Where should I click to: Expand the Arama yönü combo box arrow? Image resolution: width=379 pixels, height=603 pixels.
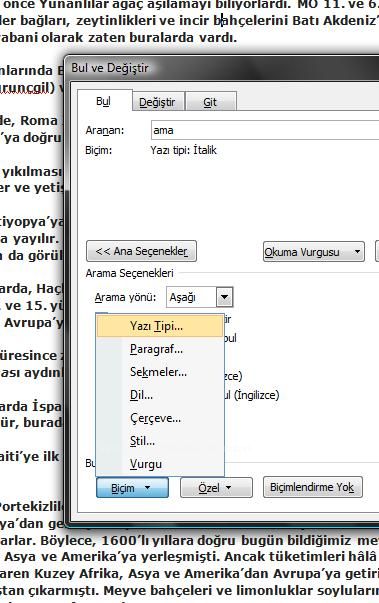click(x=224, y=297)
